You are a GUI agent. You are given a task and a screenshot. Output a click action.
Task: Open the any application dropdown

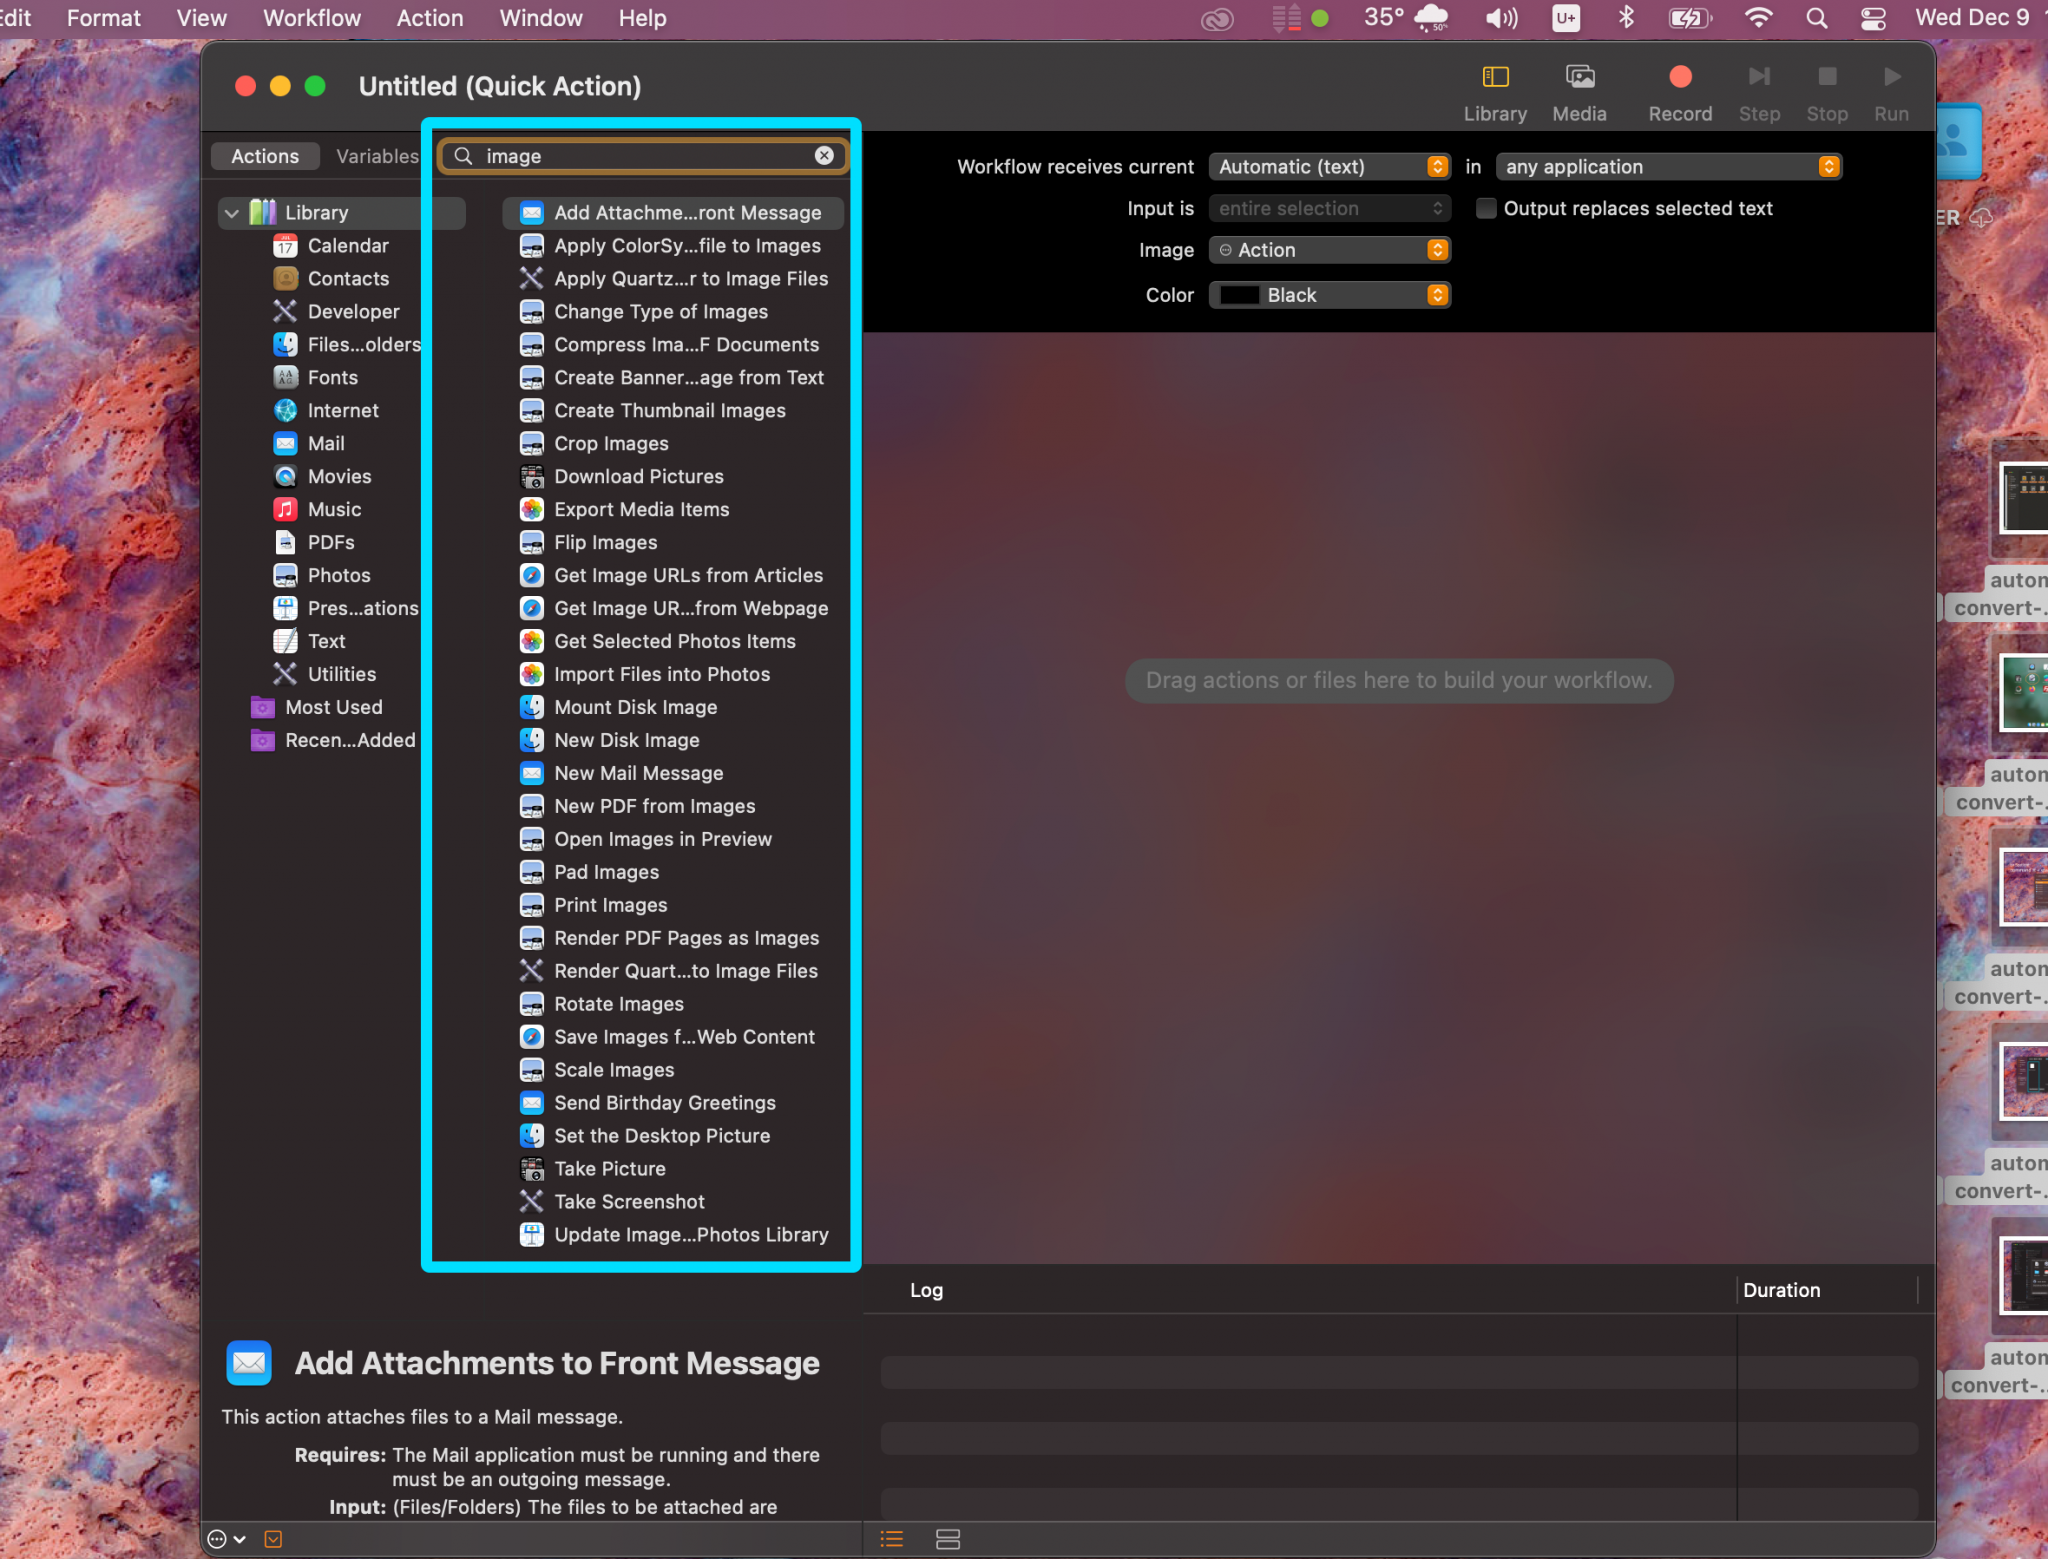1668,167
